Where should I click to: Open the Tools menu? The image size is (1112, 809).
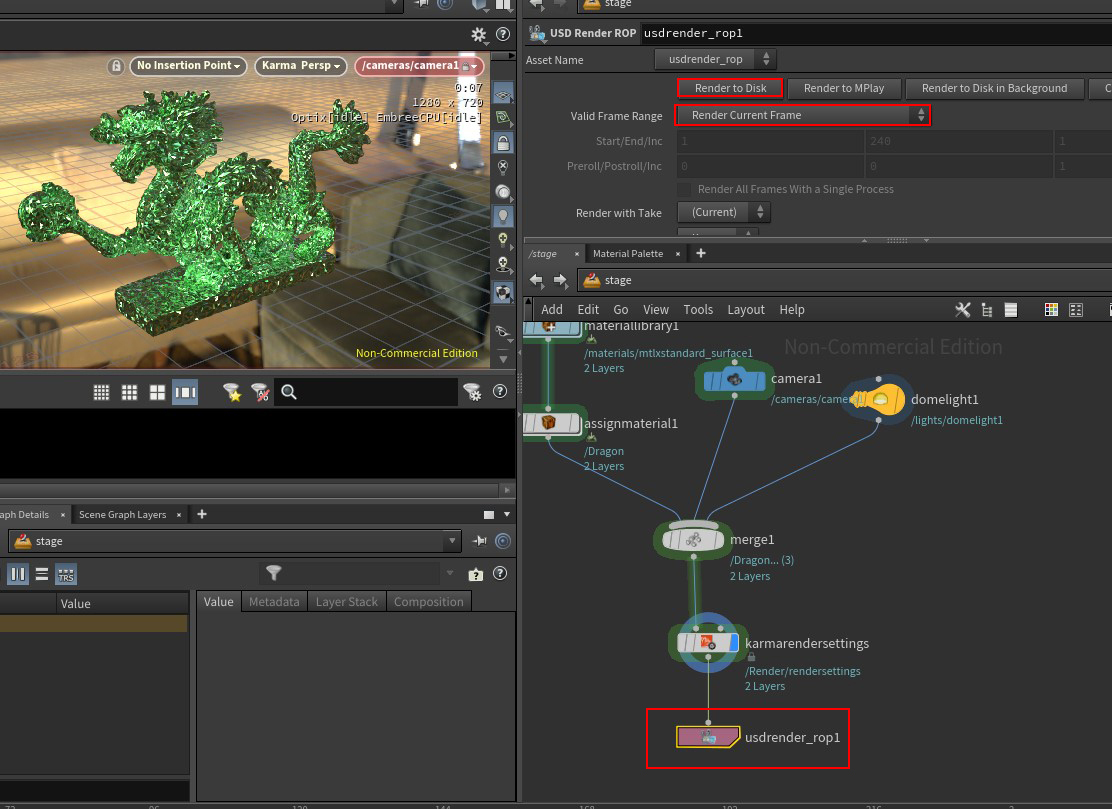(x=698, y=309)
